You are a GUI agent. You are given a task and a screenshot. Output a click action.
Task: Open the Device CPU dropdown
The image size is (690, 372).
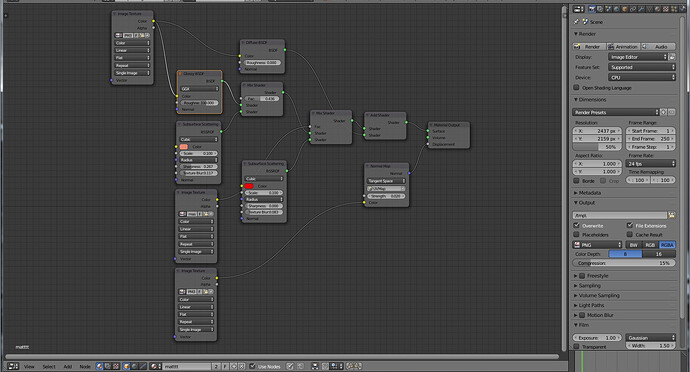click(642, 77)
